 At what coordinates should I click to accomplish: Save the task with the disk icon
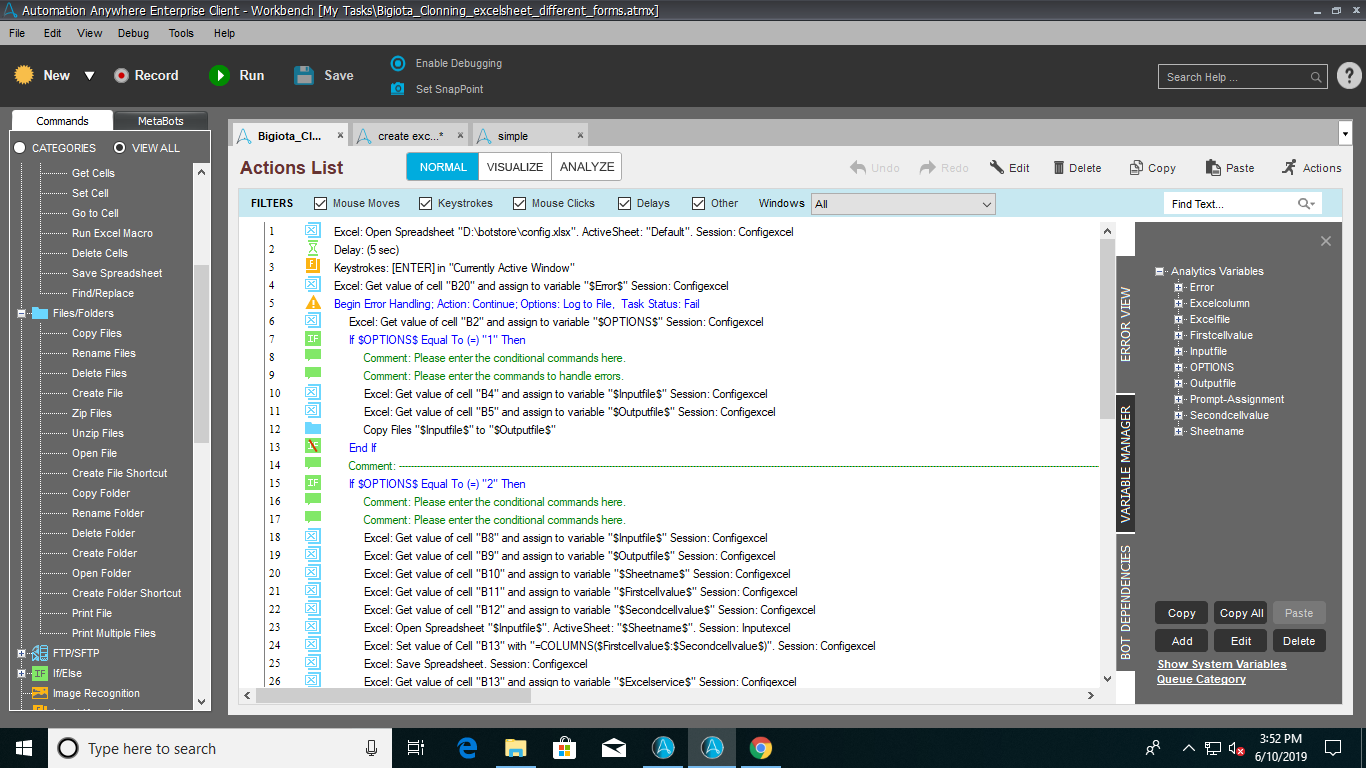305,76
